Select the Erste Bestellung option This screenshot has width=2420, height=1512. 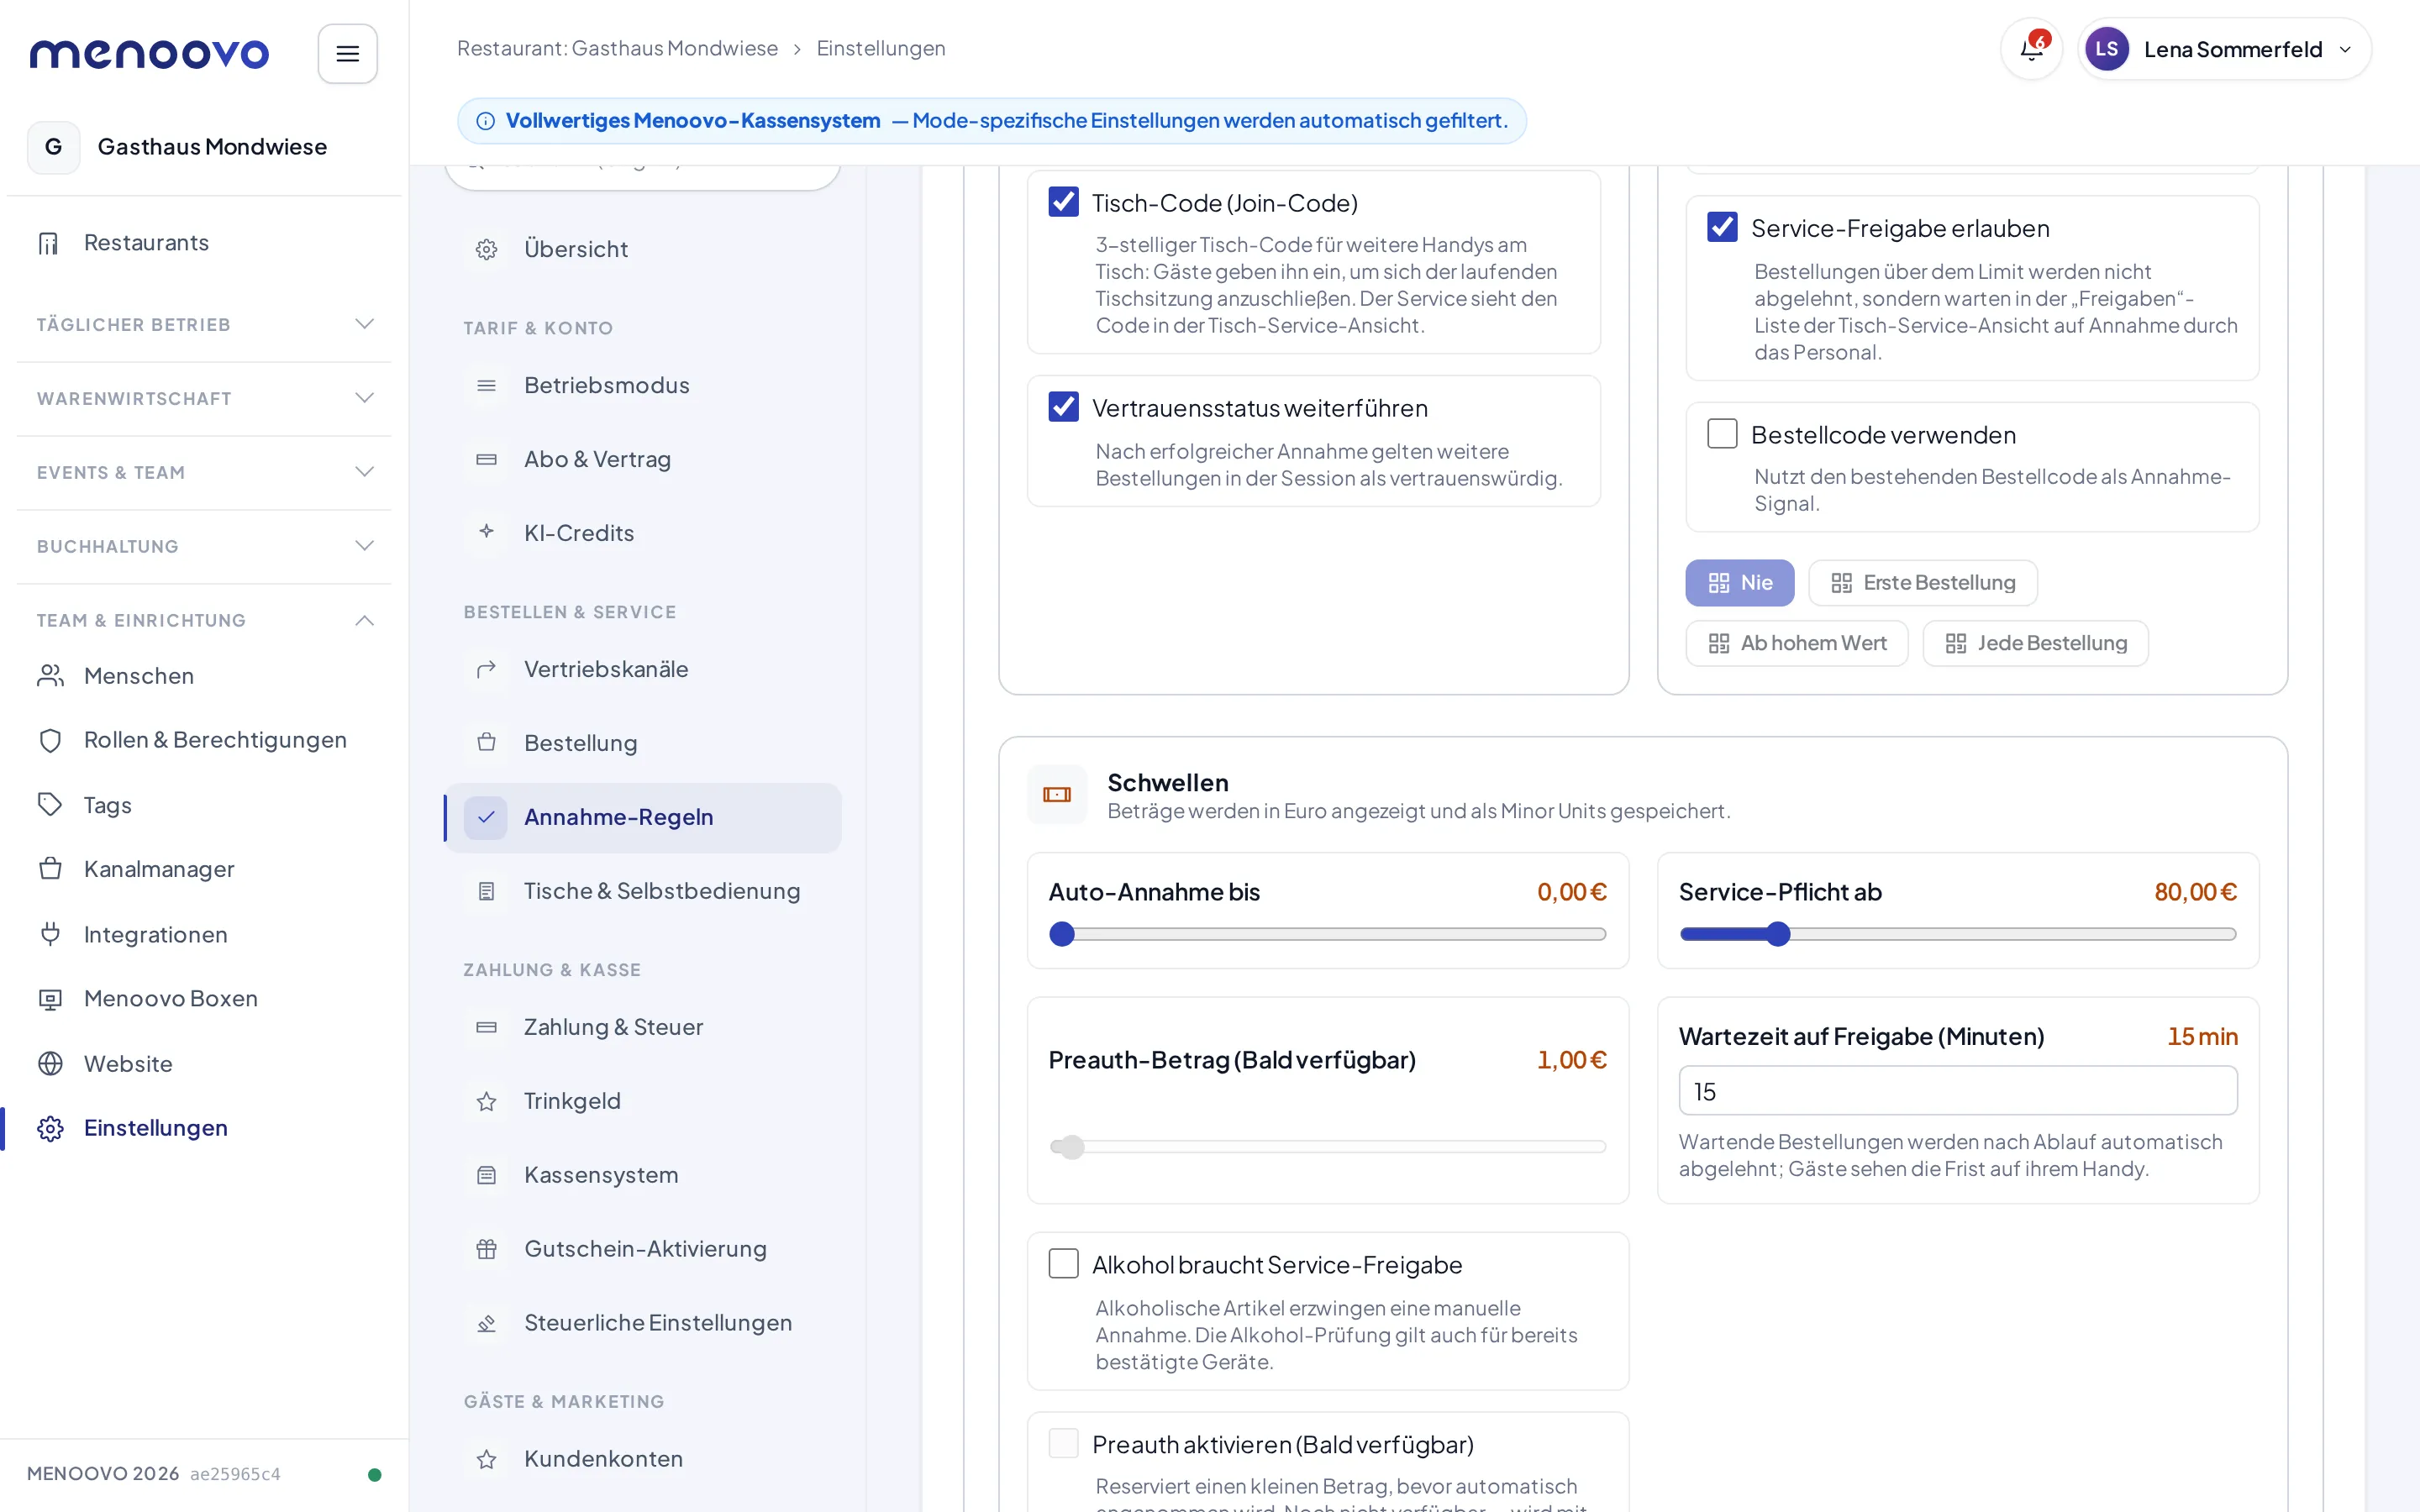[1922, 583]
